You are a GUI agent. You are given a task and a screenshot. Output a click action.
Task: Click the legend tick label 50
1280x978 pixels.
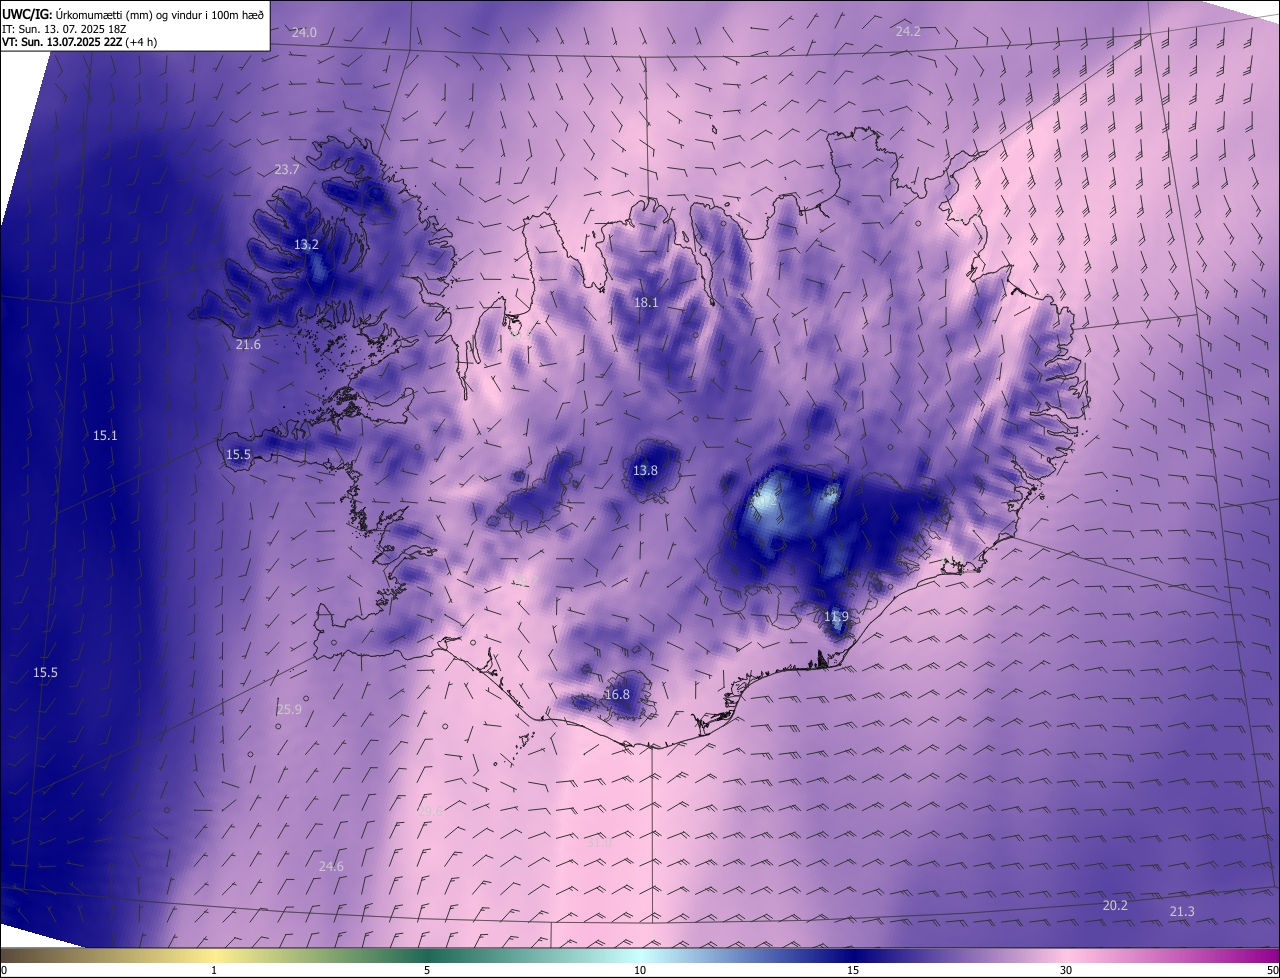1272,970
